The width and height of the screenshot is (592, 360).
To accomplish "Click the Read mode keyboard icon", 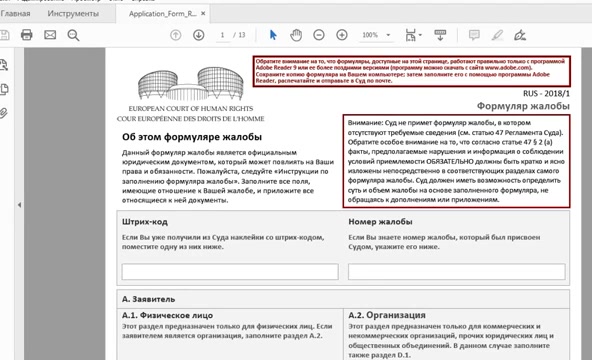I will (440, 35).
